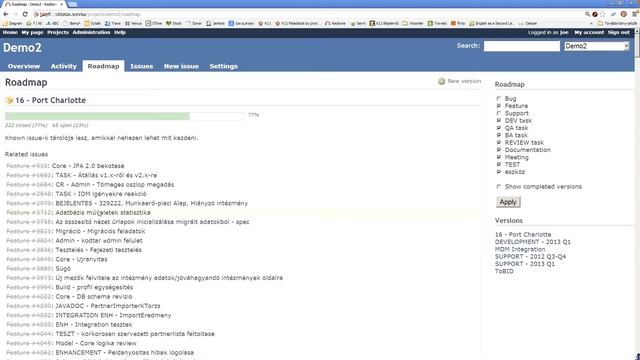Click the 222 closed issues link

[x=26, y=125]
